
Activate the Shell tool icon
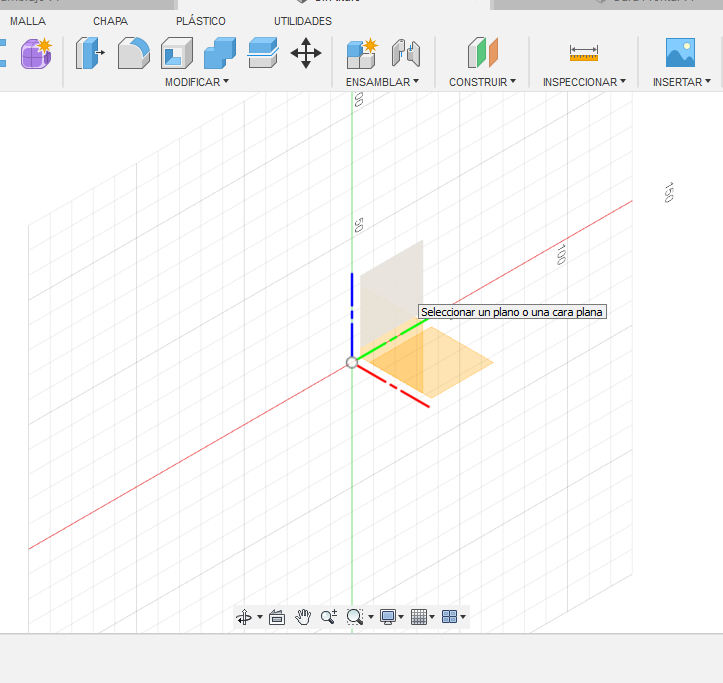(177, 53)
